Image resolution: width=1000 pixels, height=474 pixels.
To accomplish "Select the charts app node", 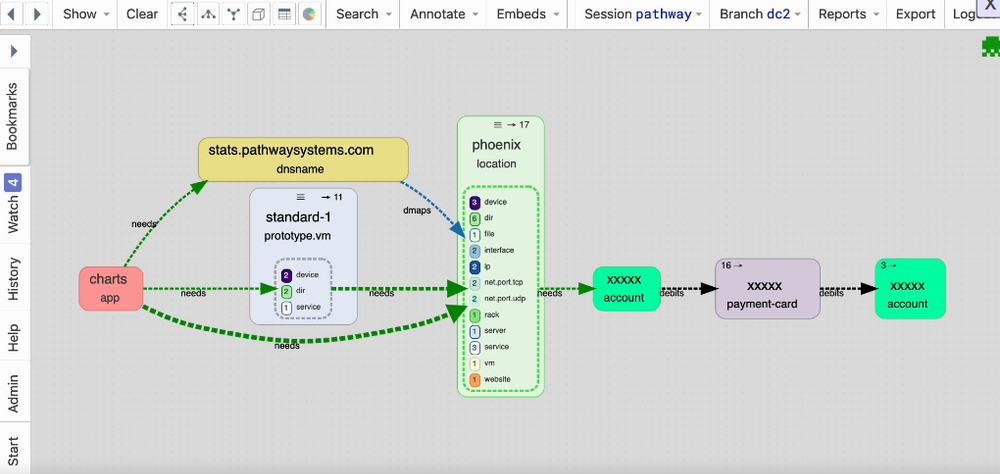I will [x=110, y=288].
